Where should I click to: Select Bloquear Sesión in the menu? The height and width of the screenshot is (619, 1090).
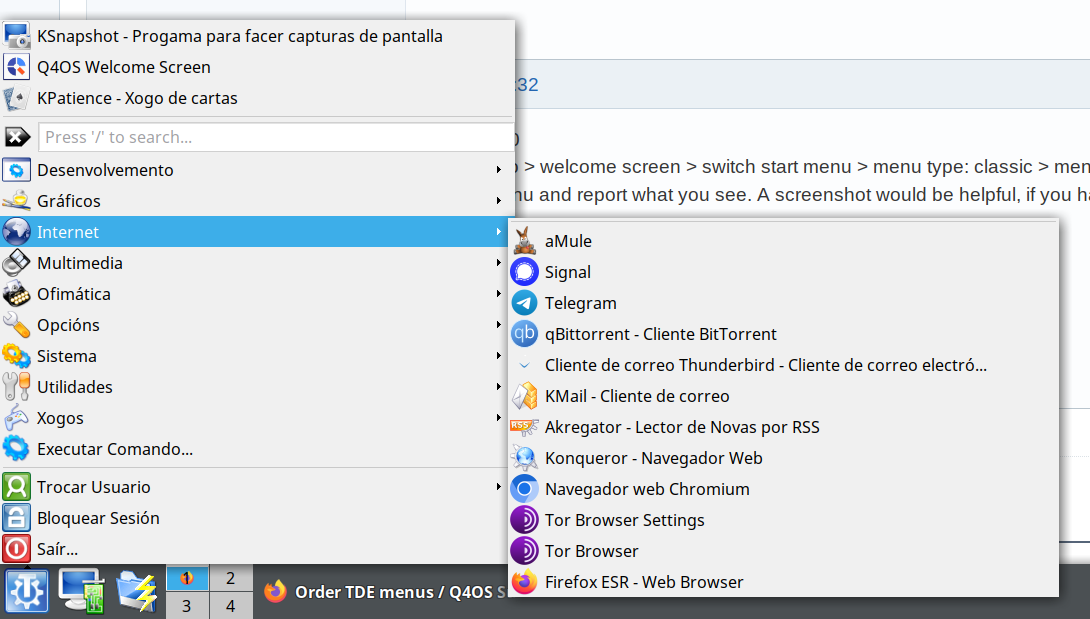(x=257, y=518)
